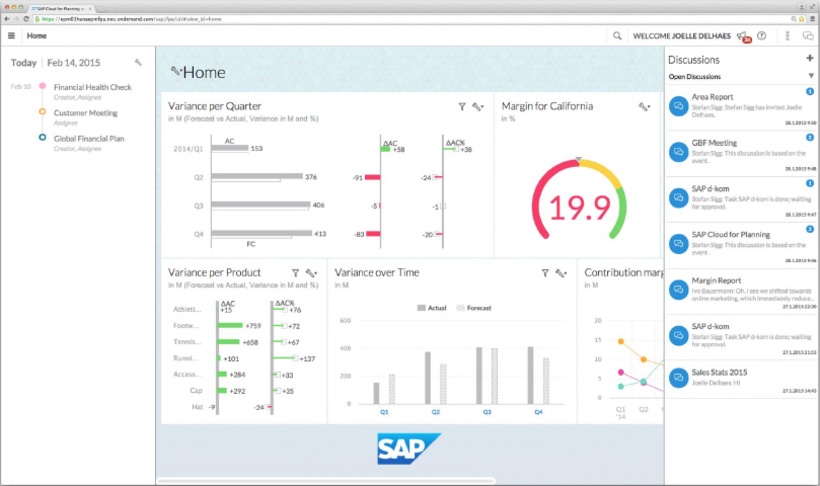Click the search magnifier icon
820x486 pixels.
point(617,36)
